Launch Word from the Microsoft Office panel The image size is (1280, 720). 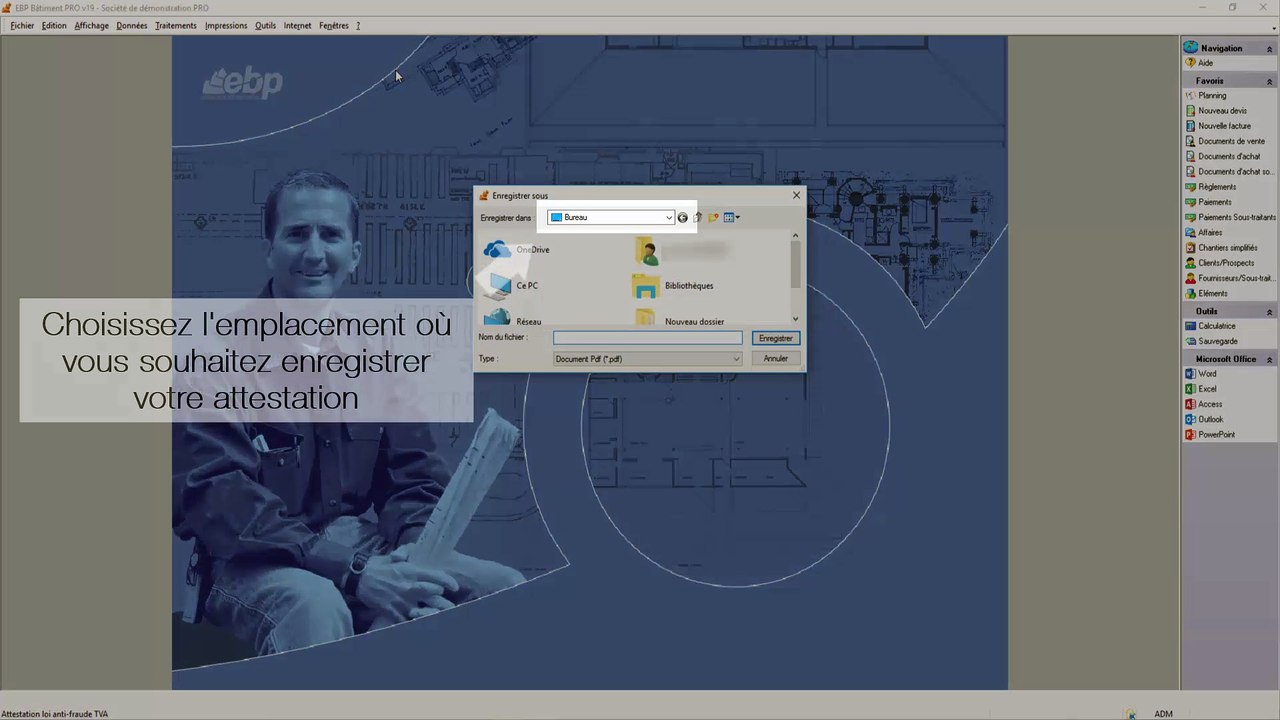click(1190, 374)
